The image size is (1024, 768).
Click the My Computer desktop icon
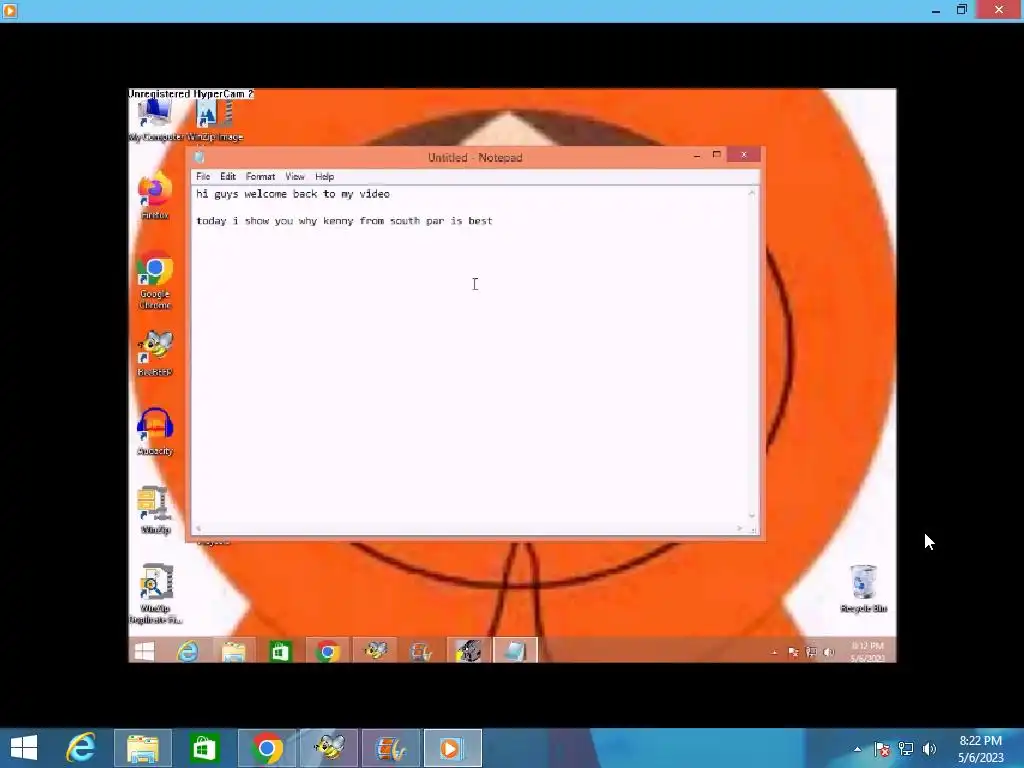(x=155, y=121)
